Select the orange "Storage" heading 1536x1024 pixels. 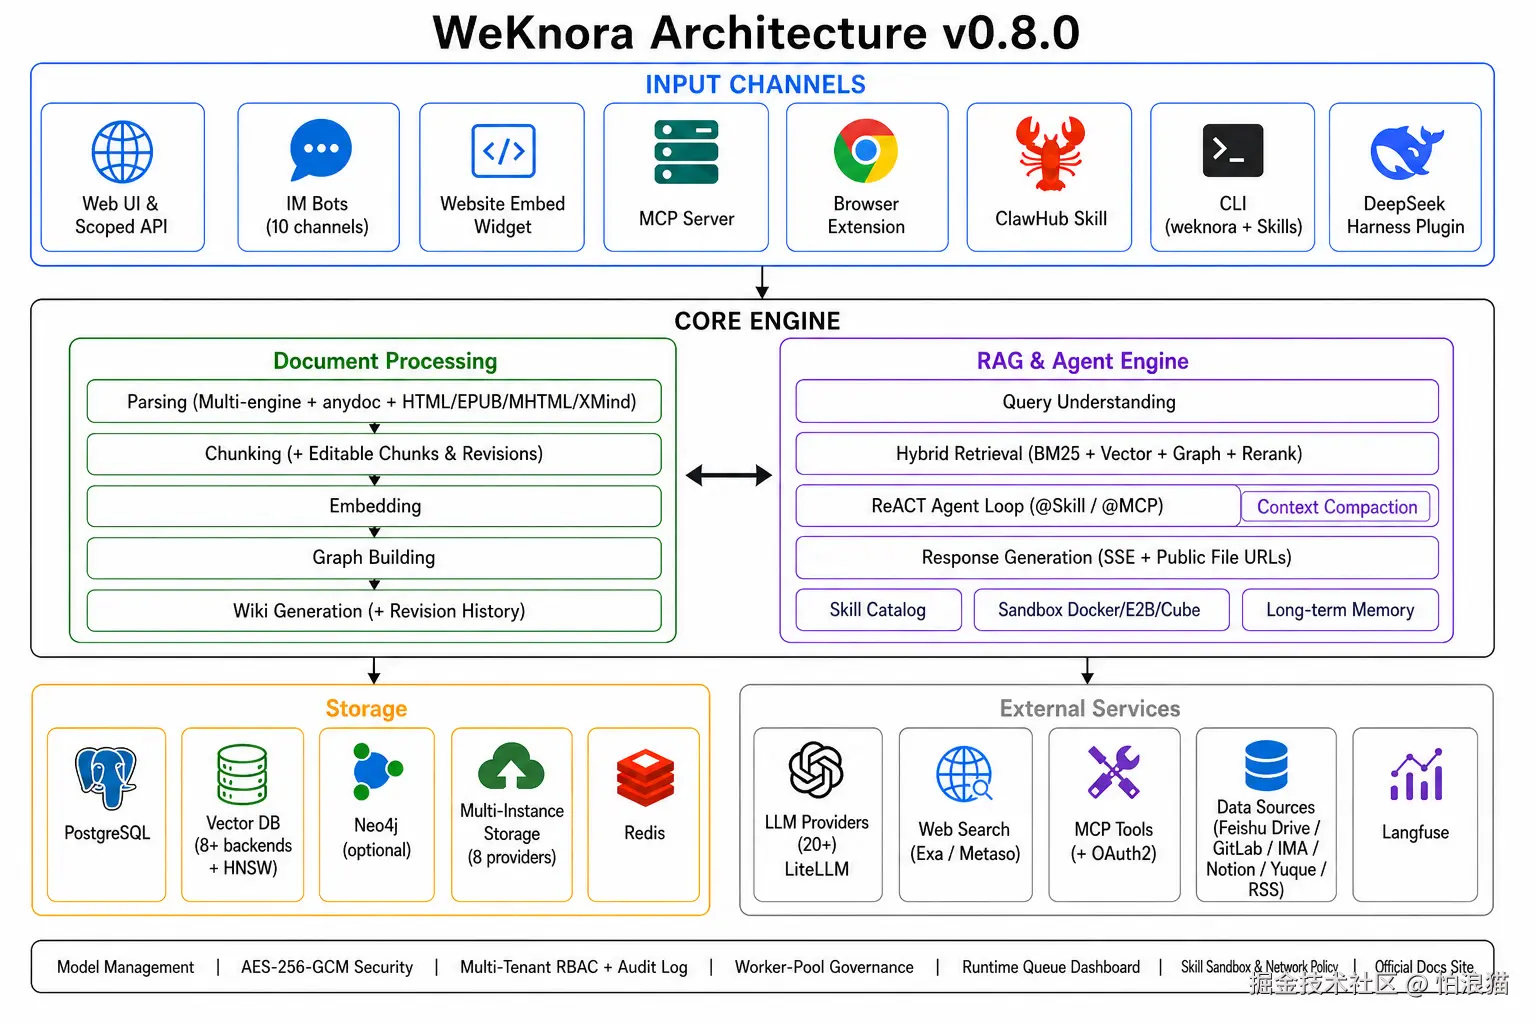coord(366,709)
